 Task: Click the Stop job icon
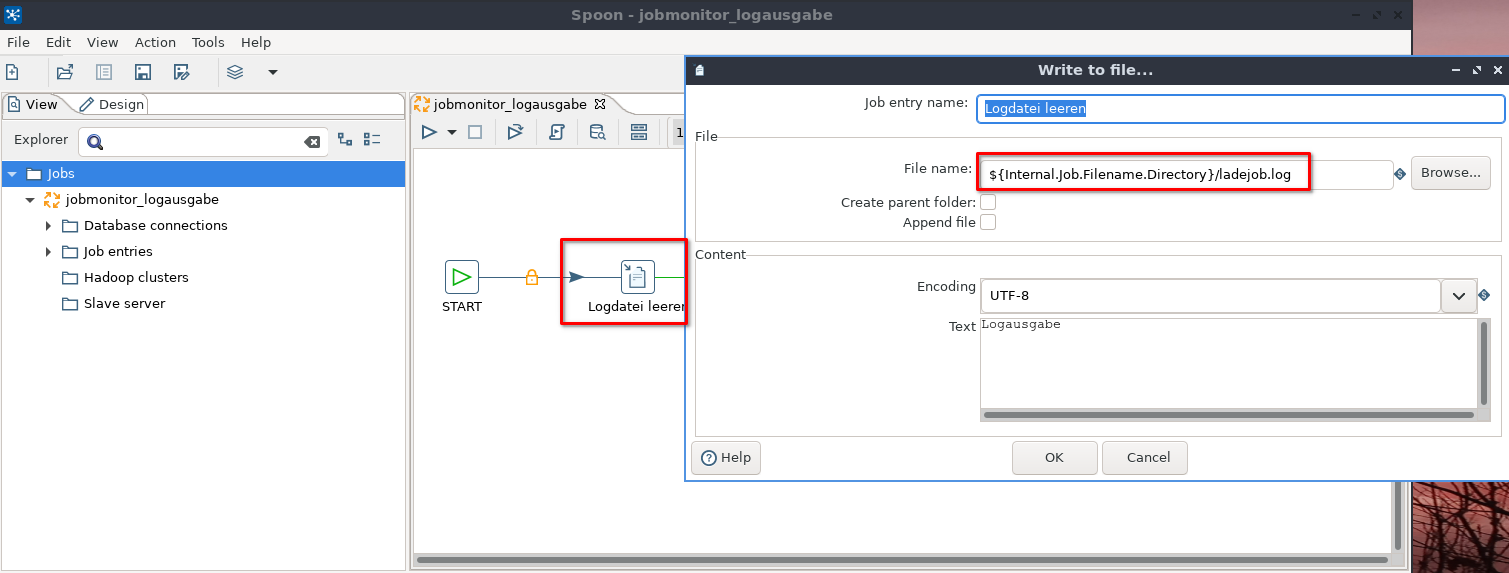[475, 132]
